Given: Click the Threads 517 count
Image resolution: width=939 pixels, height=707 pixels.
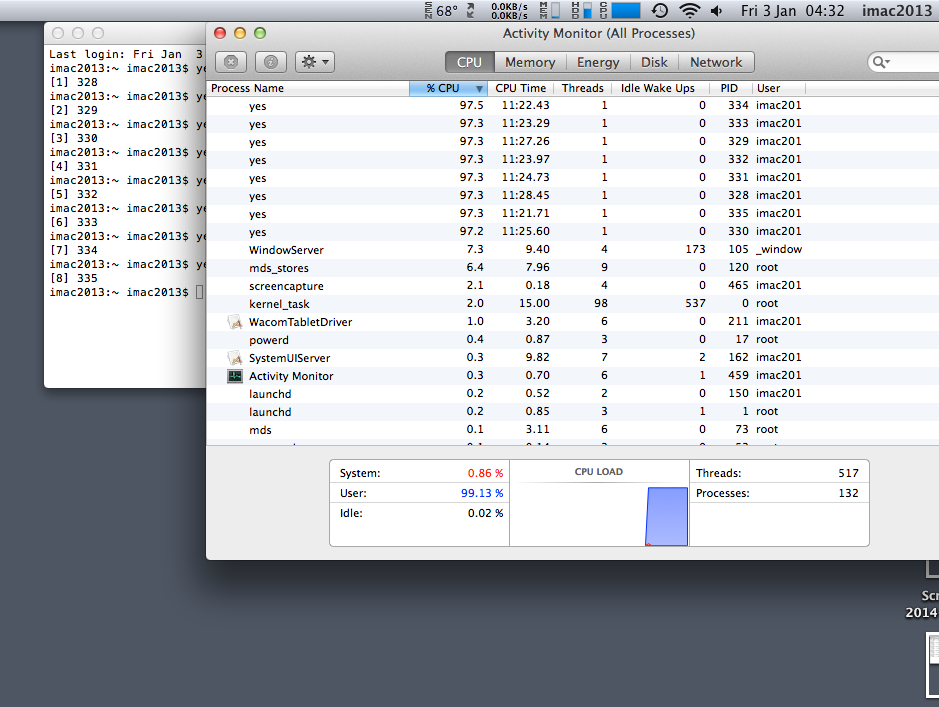Looking at the screenshot, I should point(848,473).
